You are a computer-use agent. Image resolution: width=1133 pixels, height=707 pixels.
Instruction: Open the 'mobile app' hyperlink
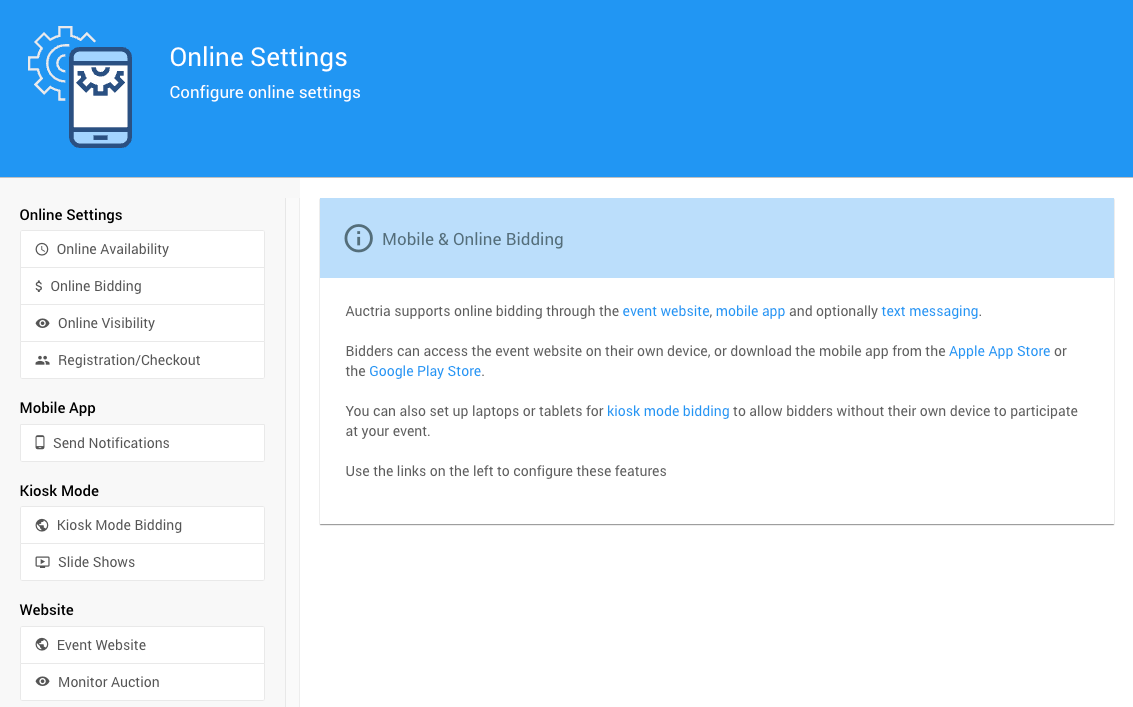(750, 311)
